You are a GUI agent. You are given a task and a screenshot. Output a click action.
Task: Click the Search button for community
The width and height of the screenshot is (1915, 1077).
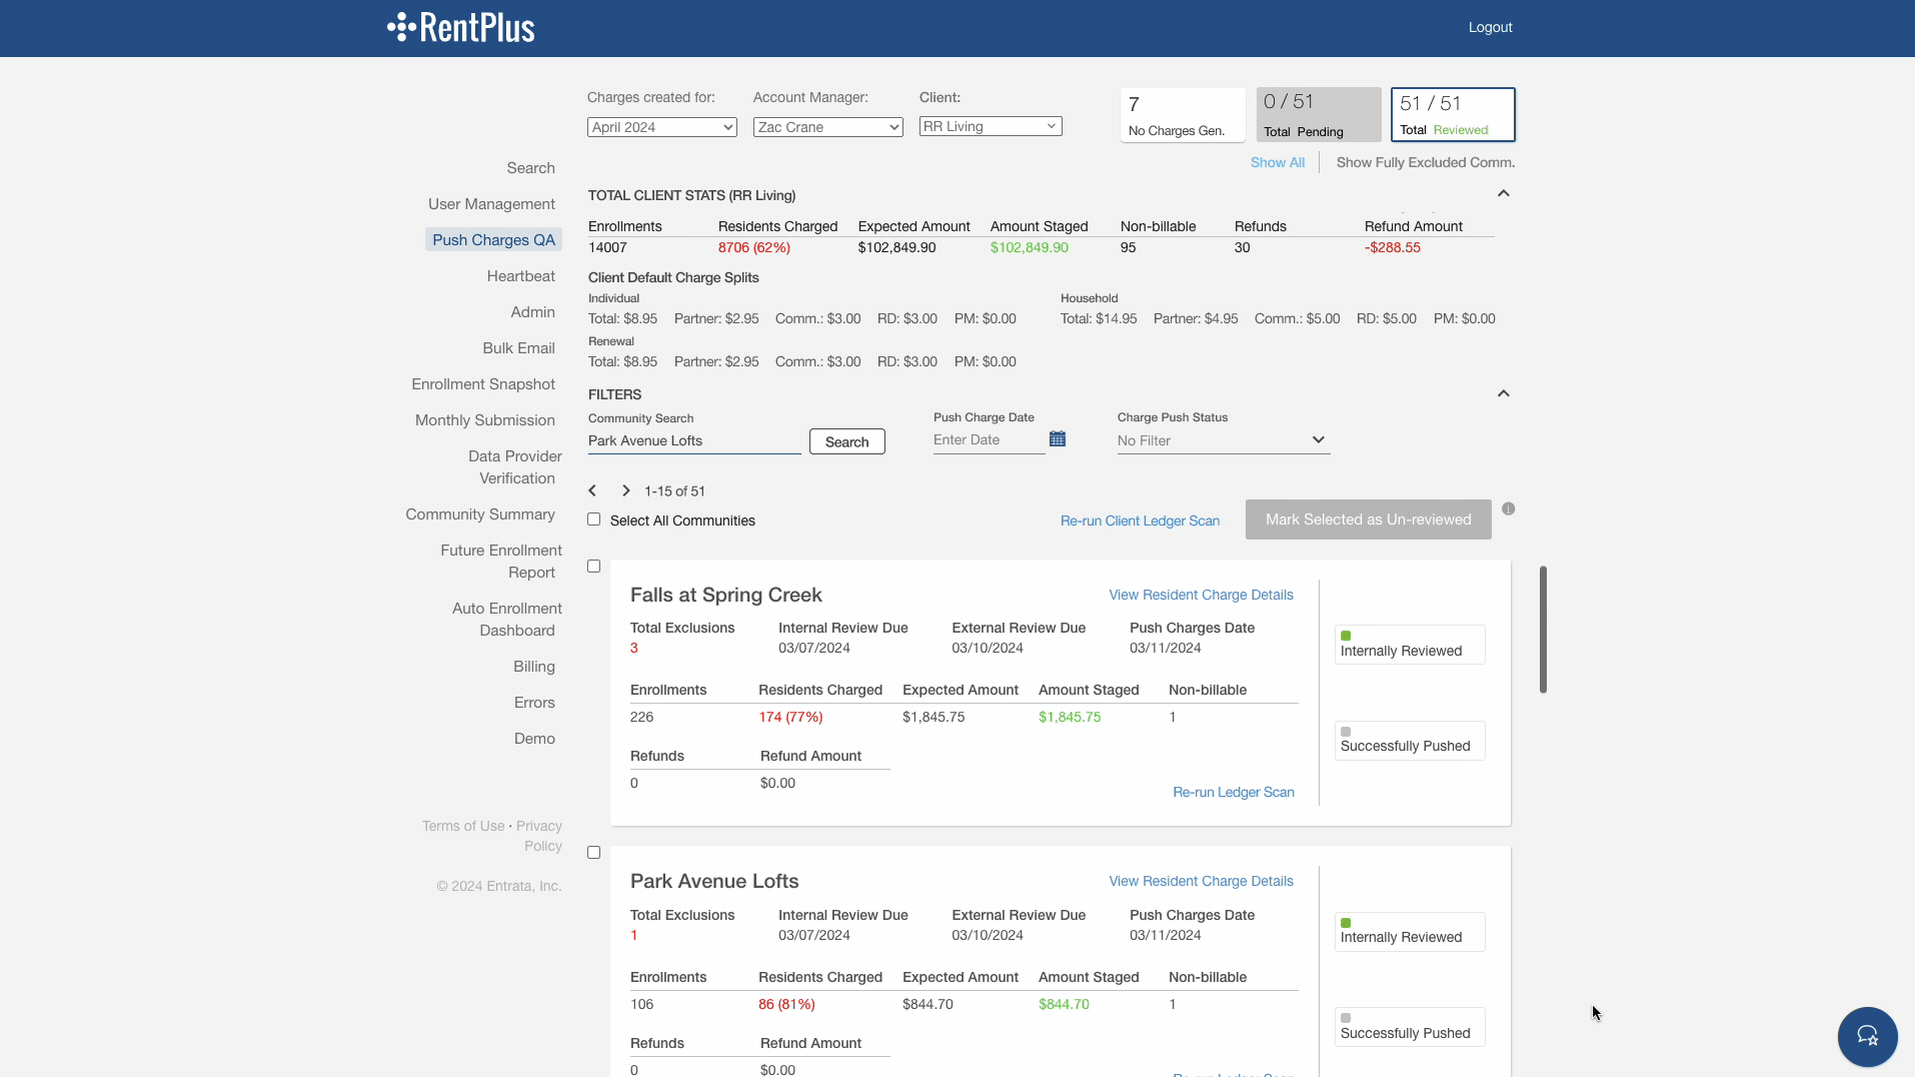[x=846, y=442]
